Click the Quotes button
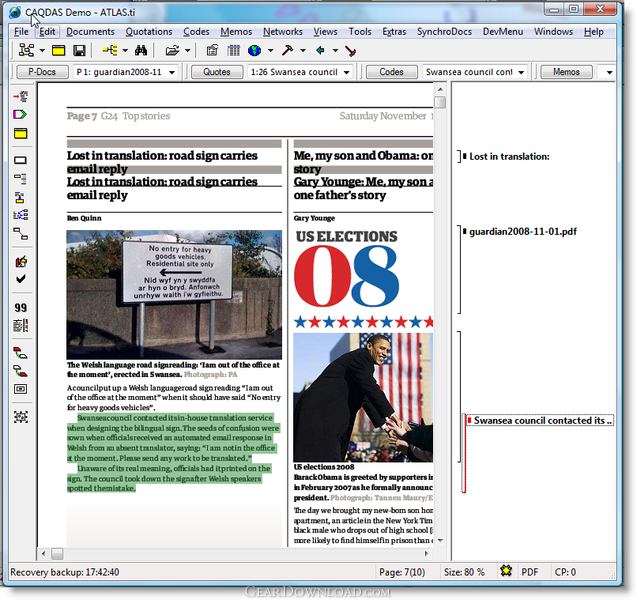Screen dimensions: 637x600 [x=217, y=72]
